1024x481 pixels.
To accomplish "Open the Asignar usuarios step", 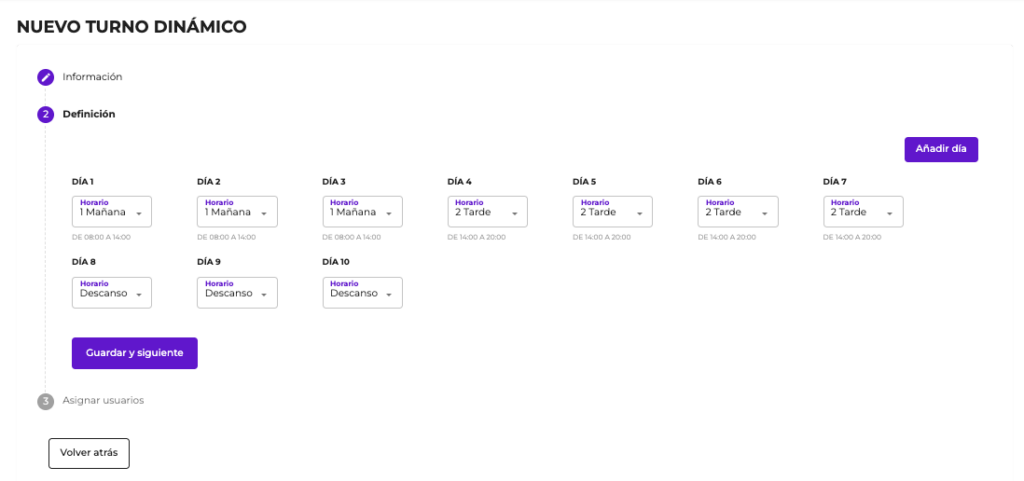I will [103, 400].
